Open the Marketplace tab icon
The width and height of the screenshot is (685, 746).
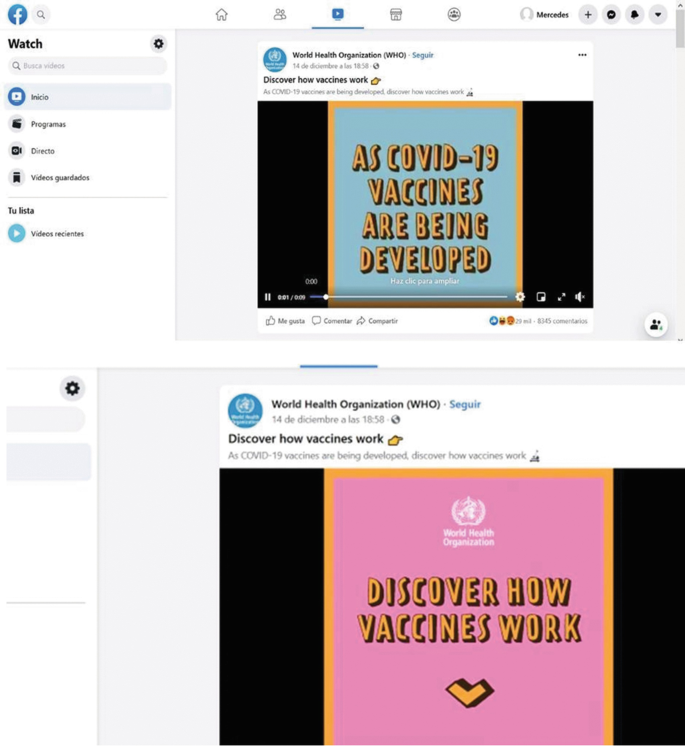coord(396,15)
